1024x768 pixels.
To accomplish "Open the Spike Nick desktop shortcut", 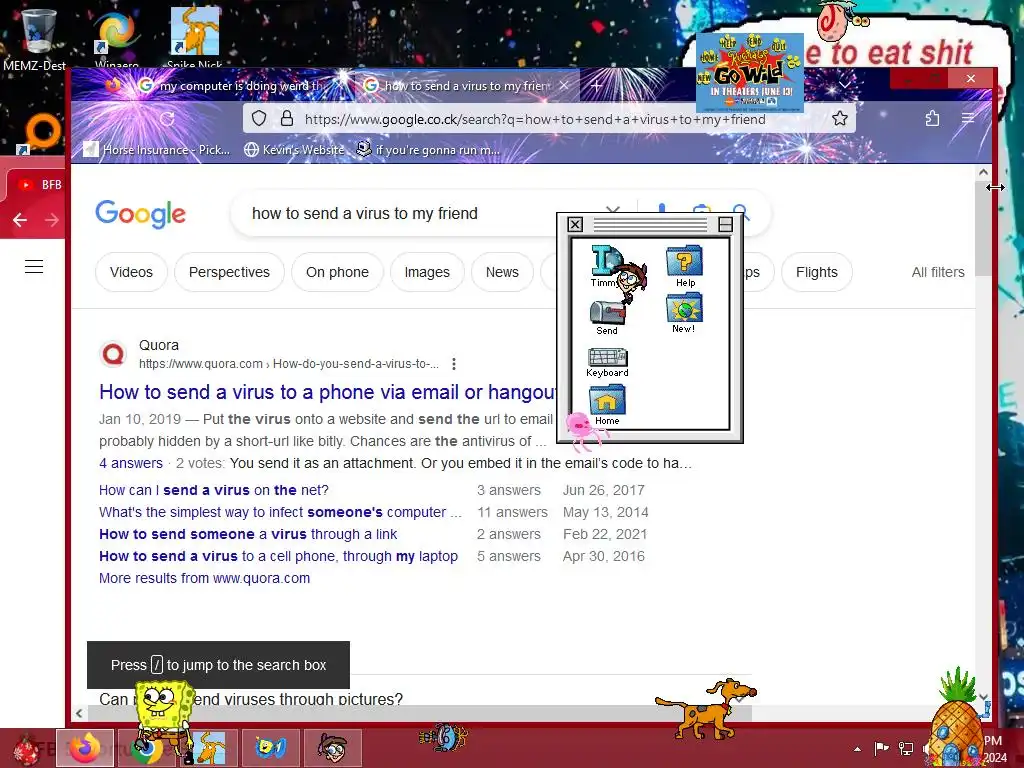I will click(195, 38).
